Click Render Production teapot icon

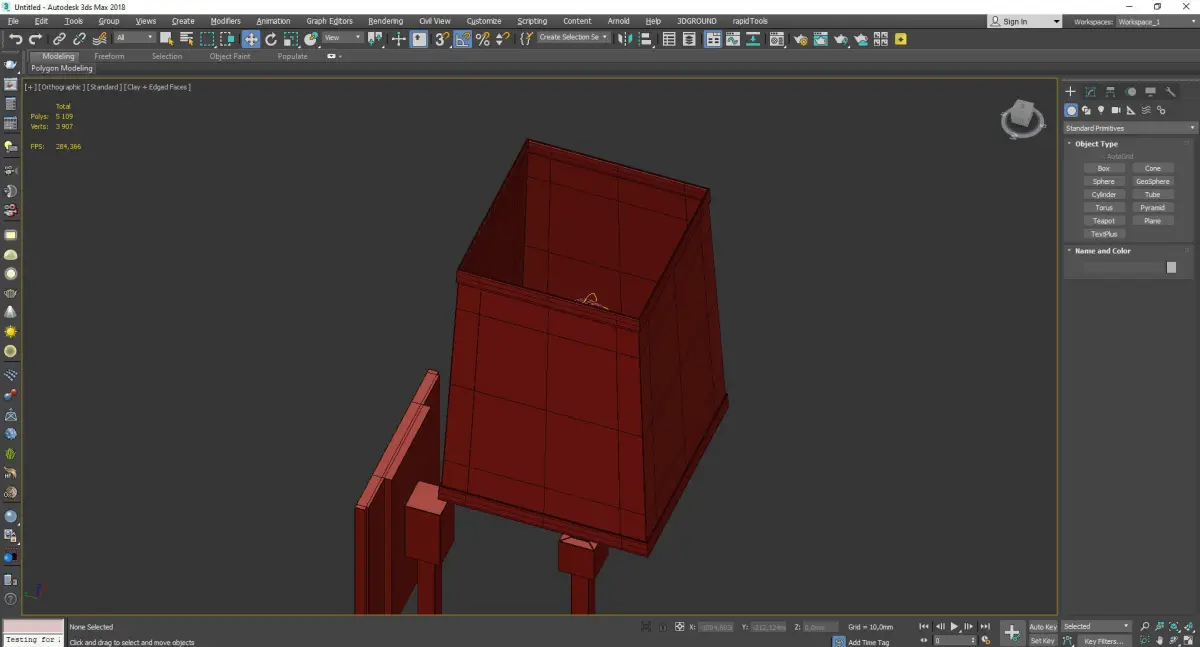tap(841, 39)
